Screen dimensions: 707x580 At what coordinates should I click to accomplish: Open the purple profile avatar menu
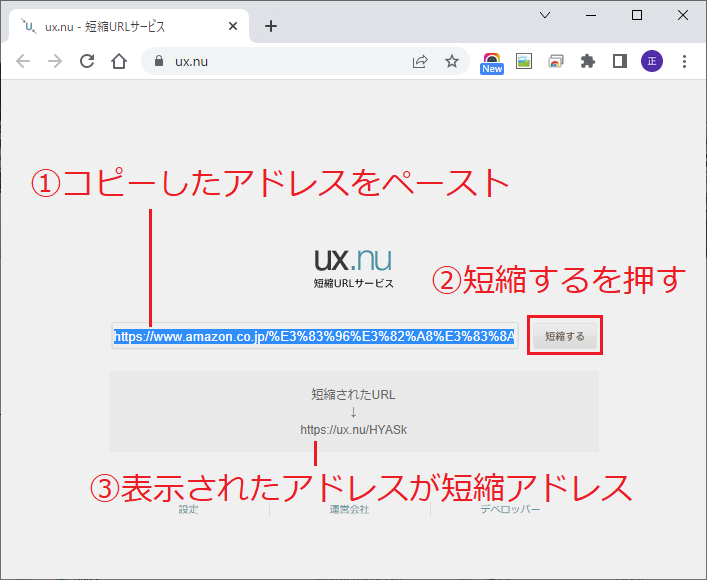(x=652, y=61)
